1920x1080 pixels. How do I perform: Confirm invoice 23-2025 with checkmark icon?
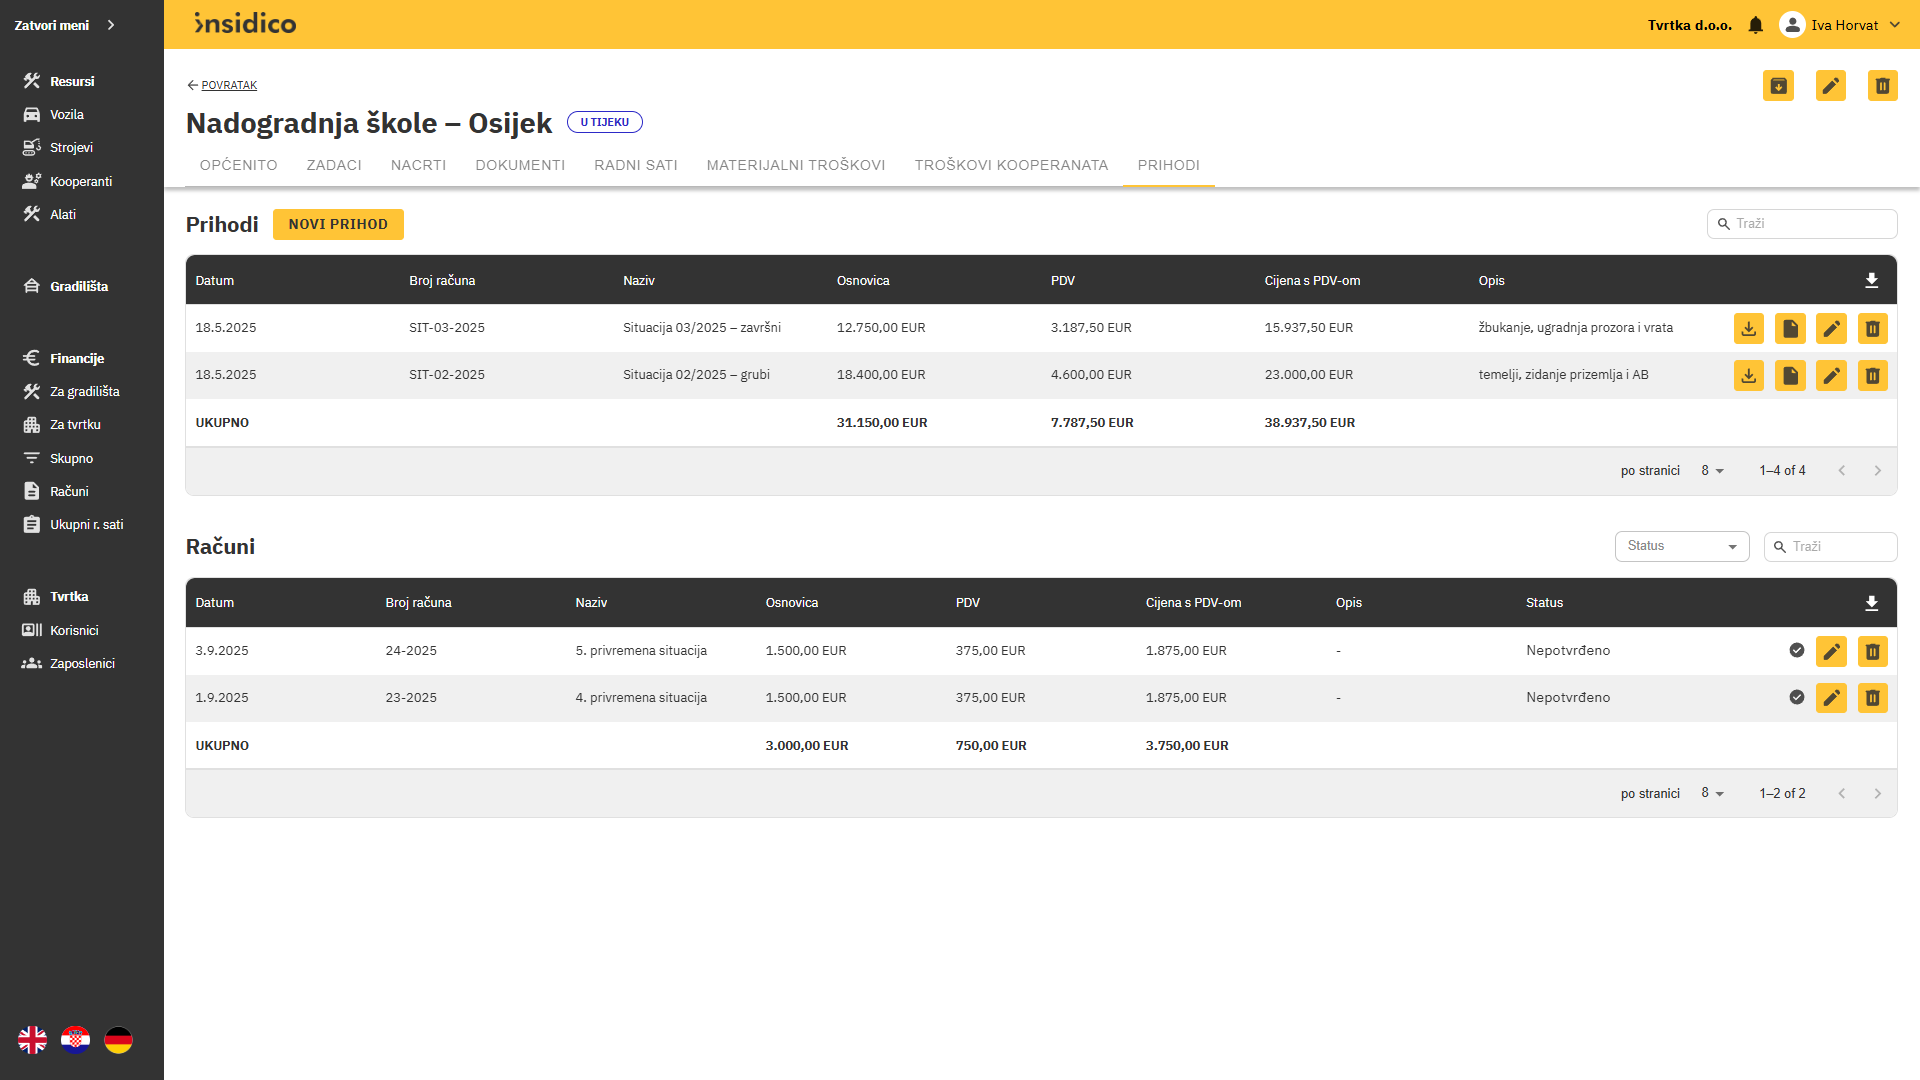tap(1796, 697)
